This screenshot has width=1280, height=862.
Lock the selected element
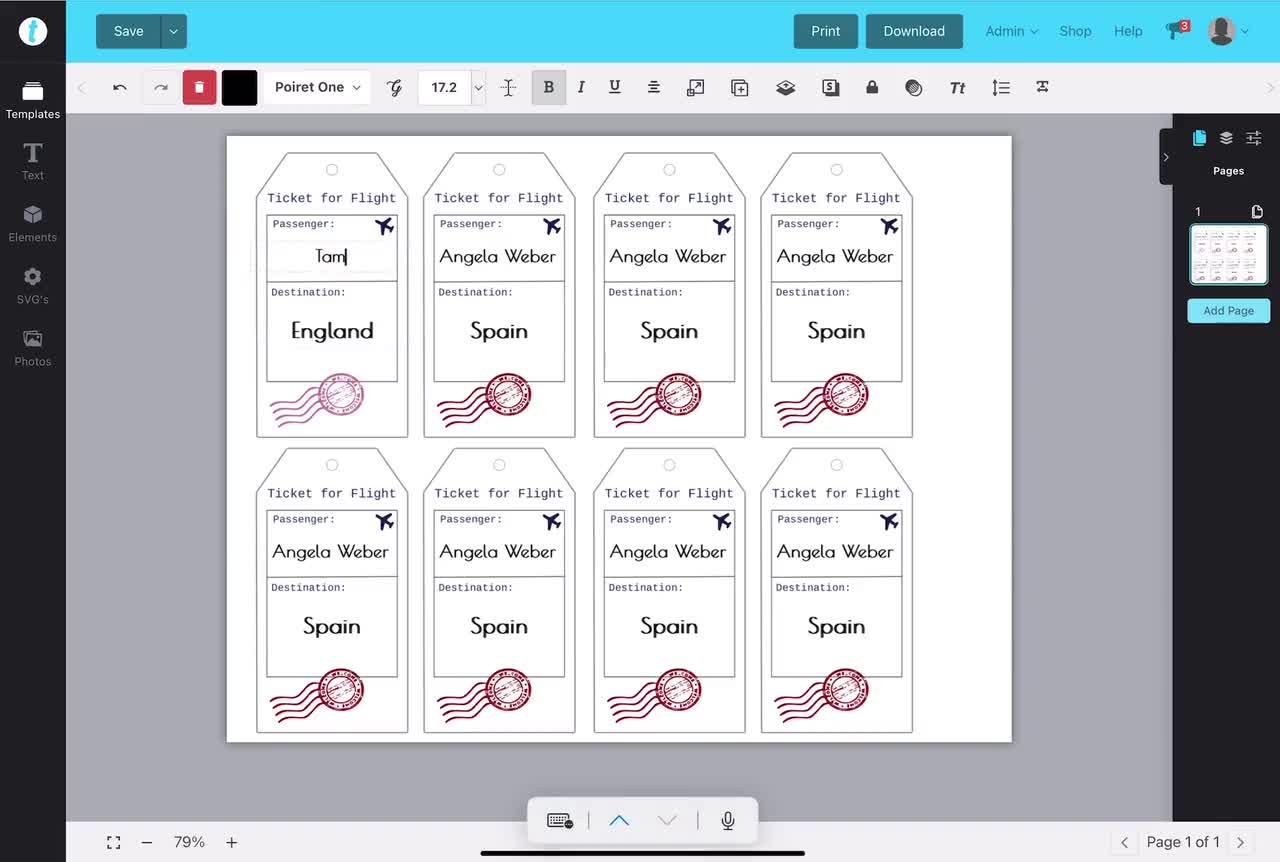click(872, 87)
